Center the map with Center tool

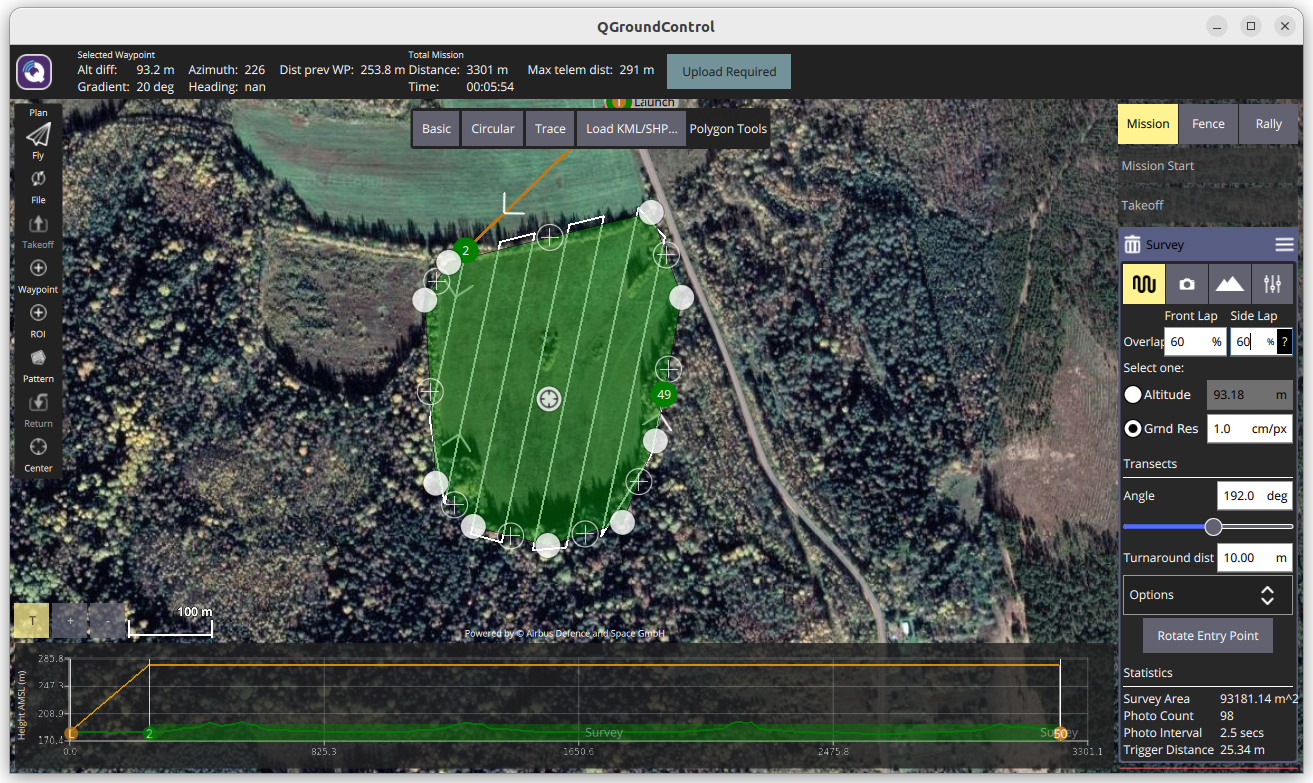point(38,447)
